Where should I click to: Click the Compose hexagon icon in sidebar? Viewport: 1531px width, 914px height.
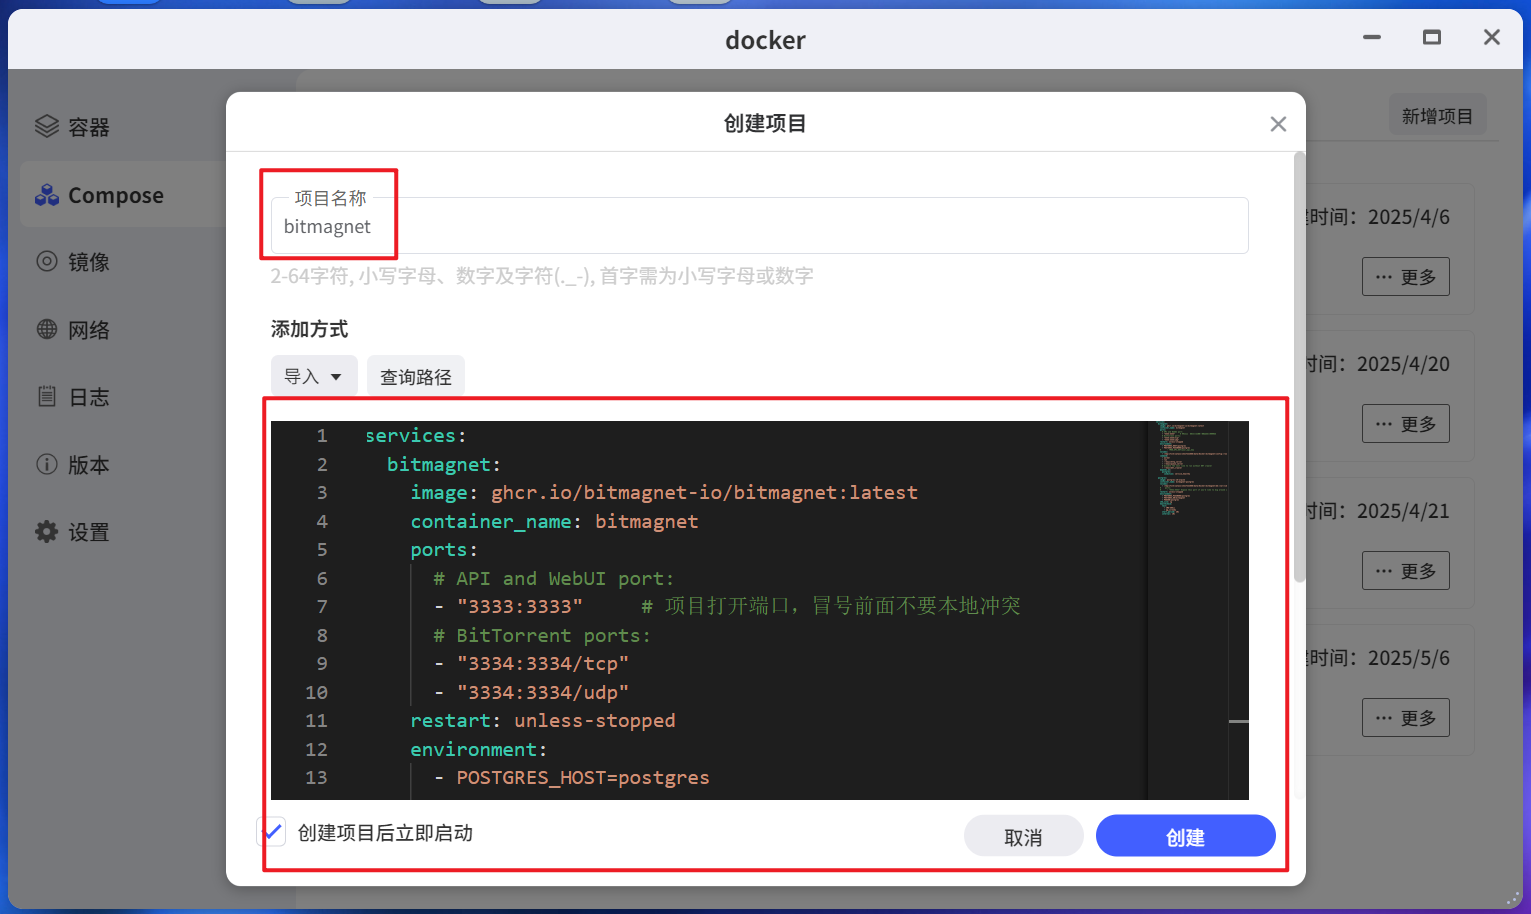coord(46,195)
